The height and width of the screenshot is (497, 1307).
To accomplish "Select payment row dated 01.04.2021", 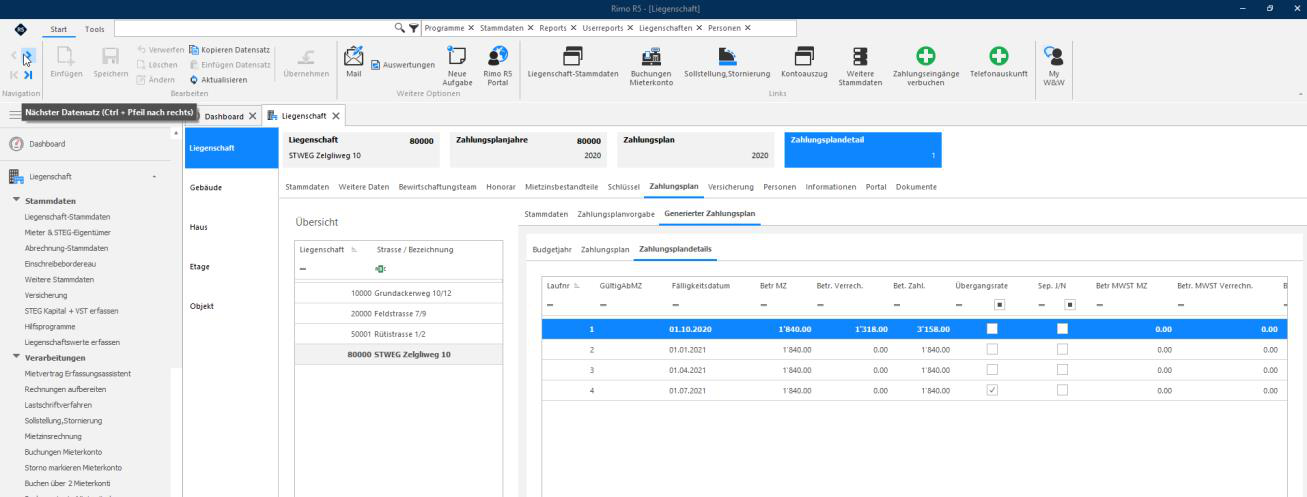I will coord(915,370).
